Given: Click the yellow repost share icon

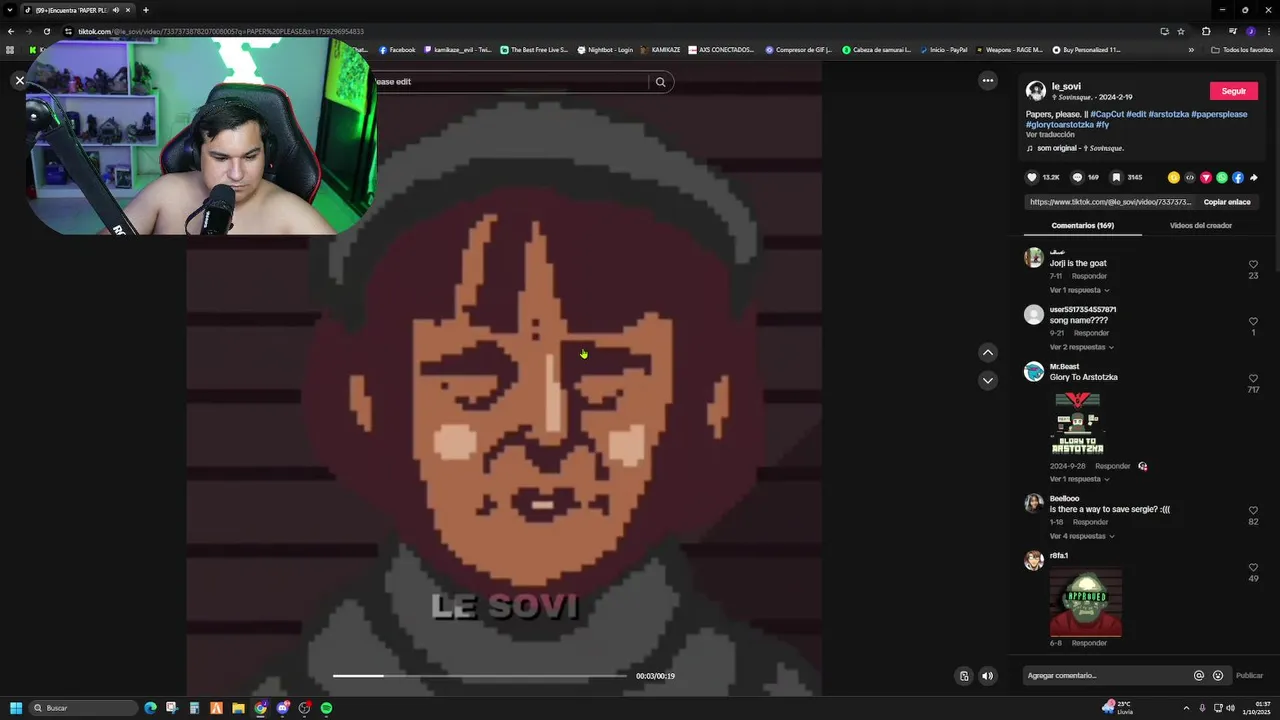Looking at the screenshot, I should click(x=1174, y=177).
